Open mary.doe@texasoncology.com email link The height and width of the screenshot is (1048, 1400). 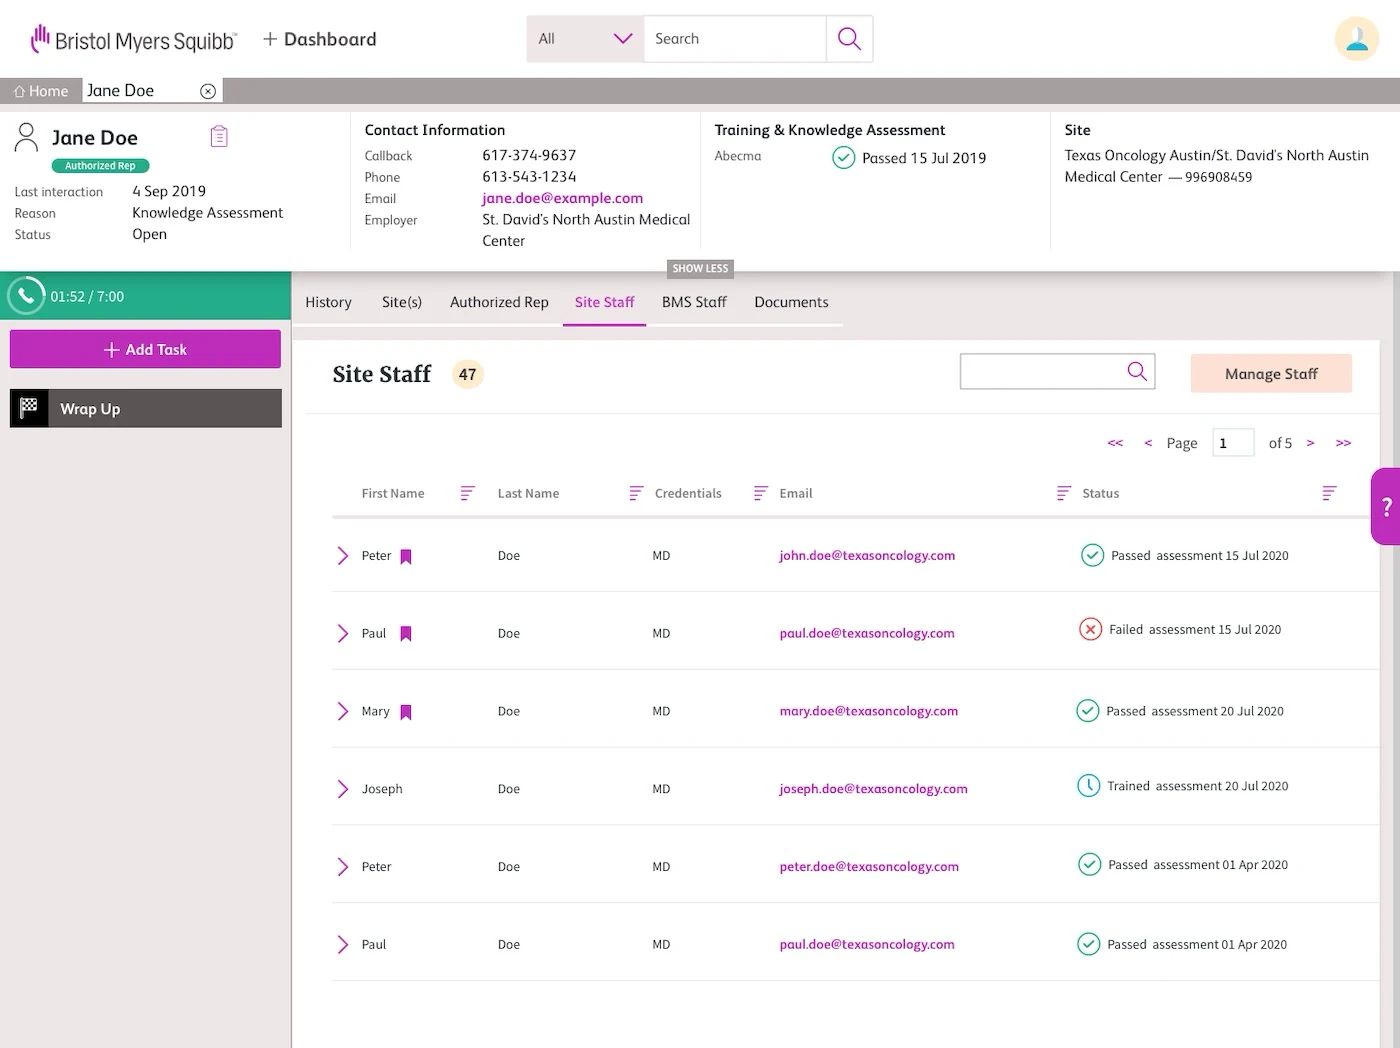click(x=868, y=711)
